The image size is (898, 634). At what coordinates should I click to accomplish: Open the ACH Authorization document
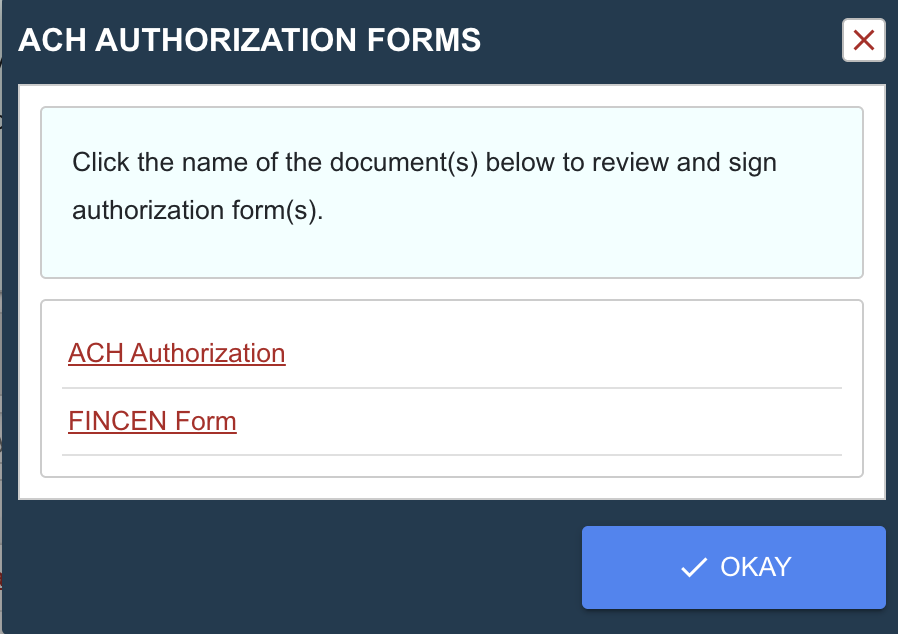click(x=177, y=353)
